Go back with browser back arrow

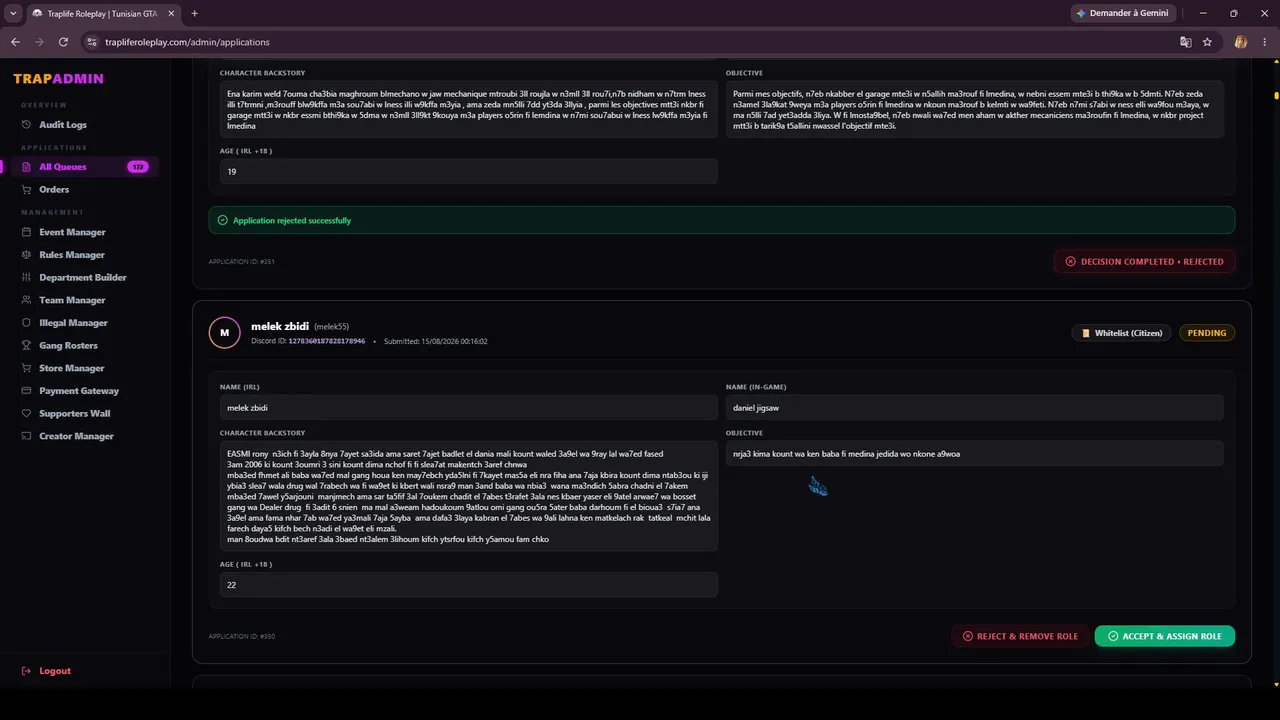[x=15, y=42]
